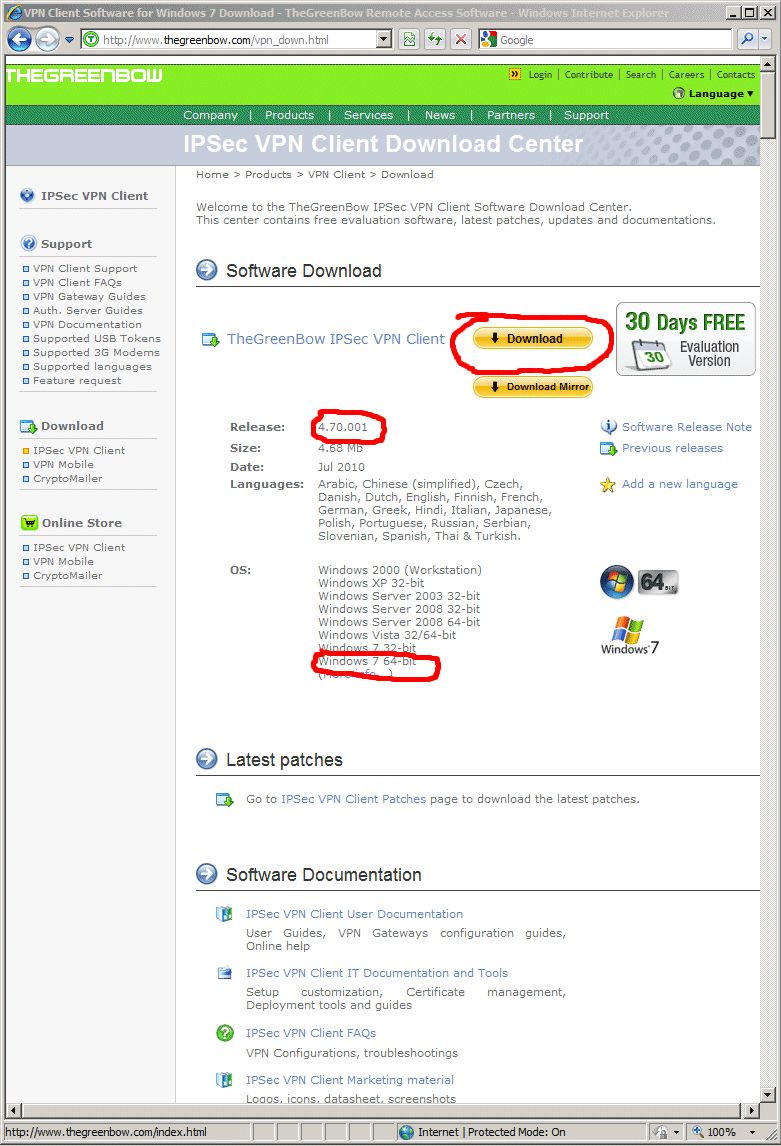Open IPSec VPN Client IT Documentation and Tools
781x1146 pixels.
(377, 973)
